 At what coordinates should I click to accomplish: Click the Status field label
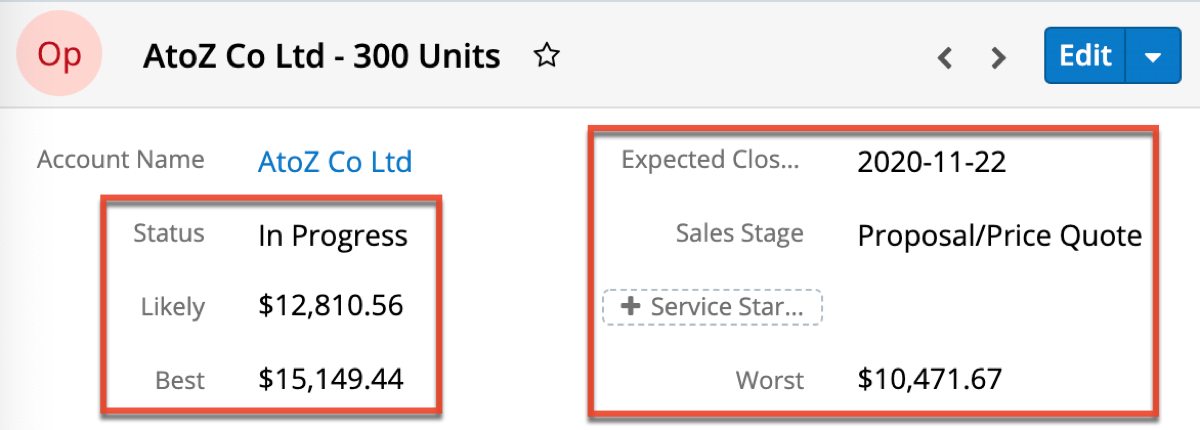click(x=169, y=234)
